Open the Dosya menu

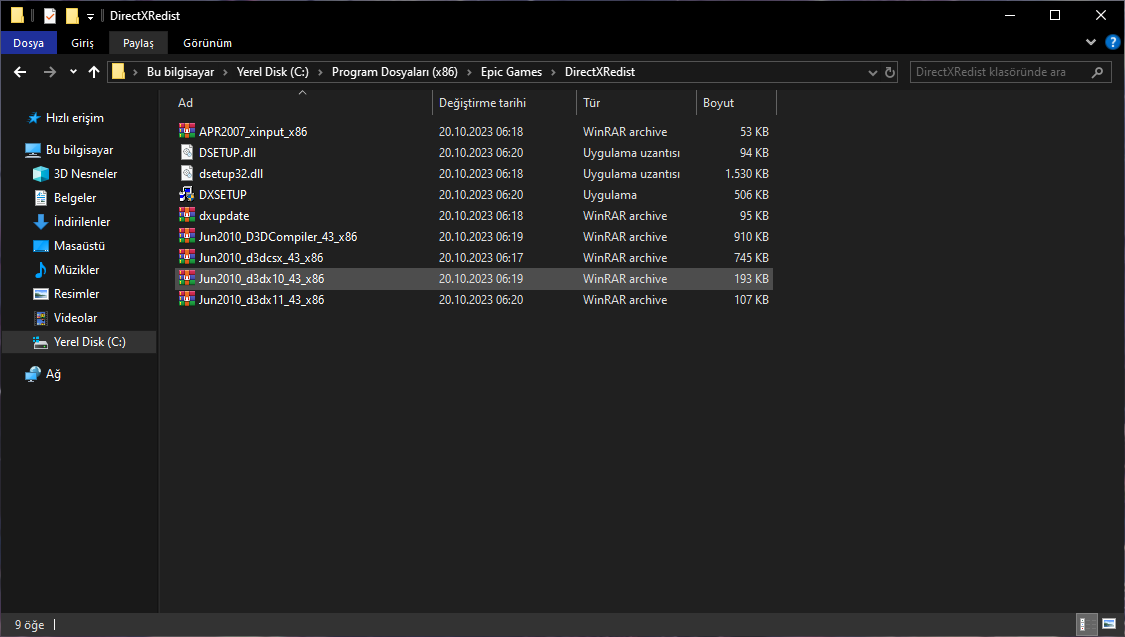29,43
